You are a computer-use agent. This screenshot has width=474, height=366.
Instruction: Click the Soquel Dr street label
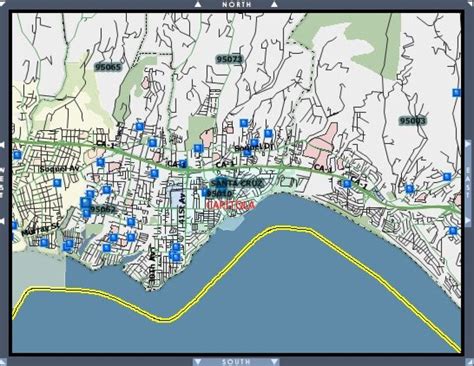tap(254, 147)
